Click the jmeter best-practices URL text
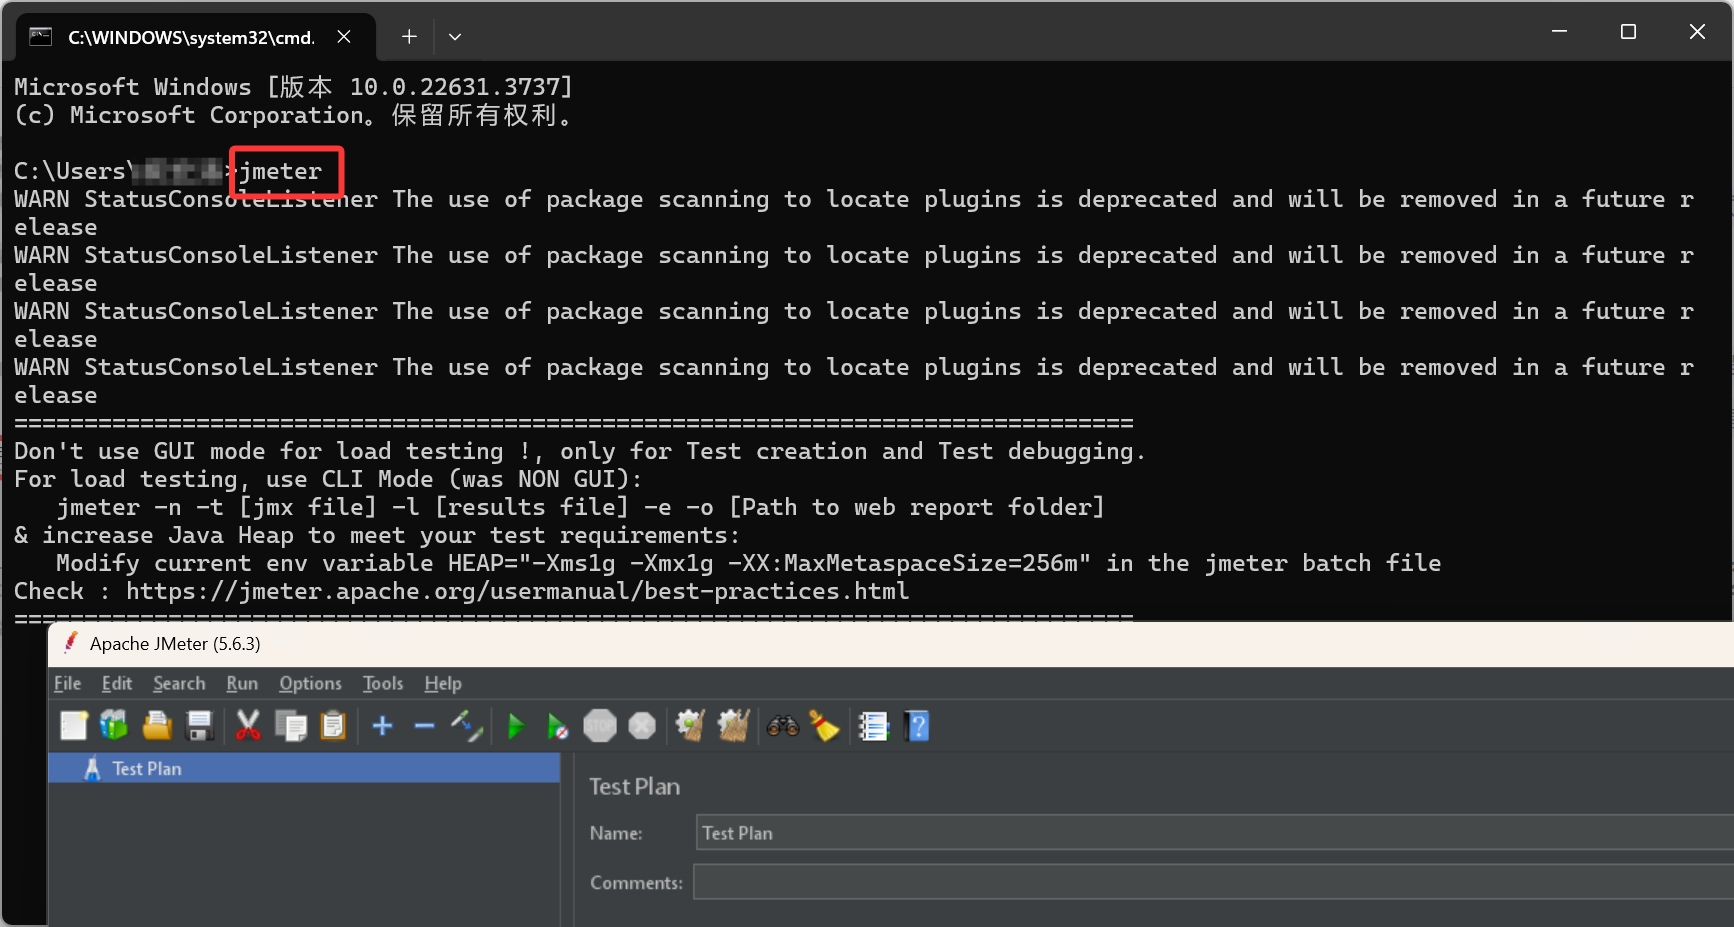The image size is (1734, 927). click(x=517, y=591)
